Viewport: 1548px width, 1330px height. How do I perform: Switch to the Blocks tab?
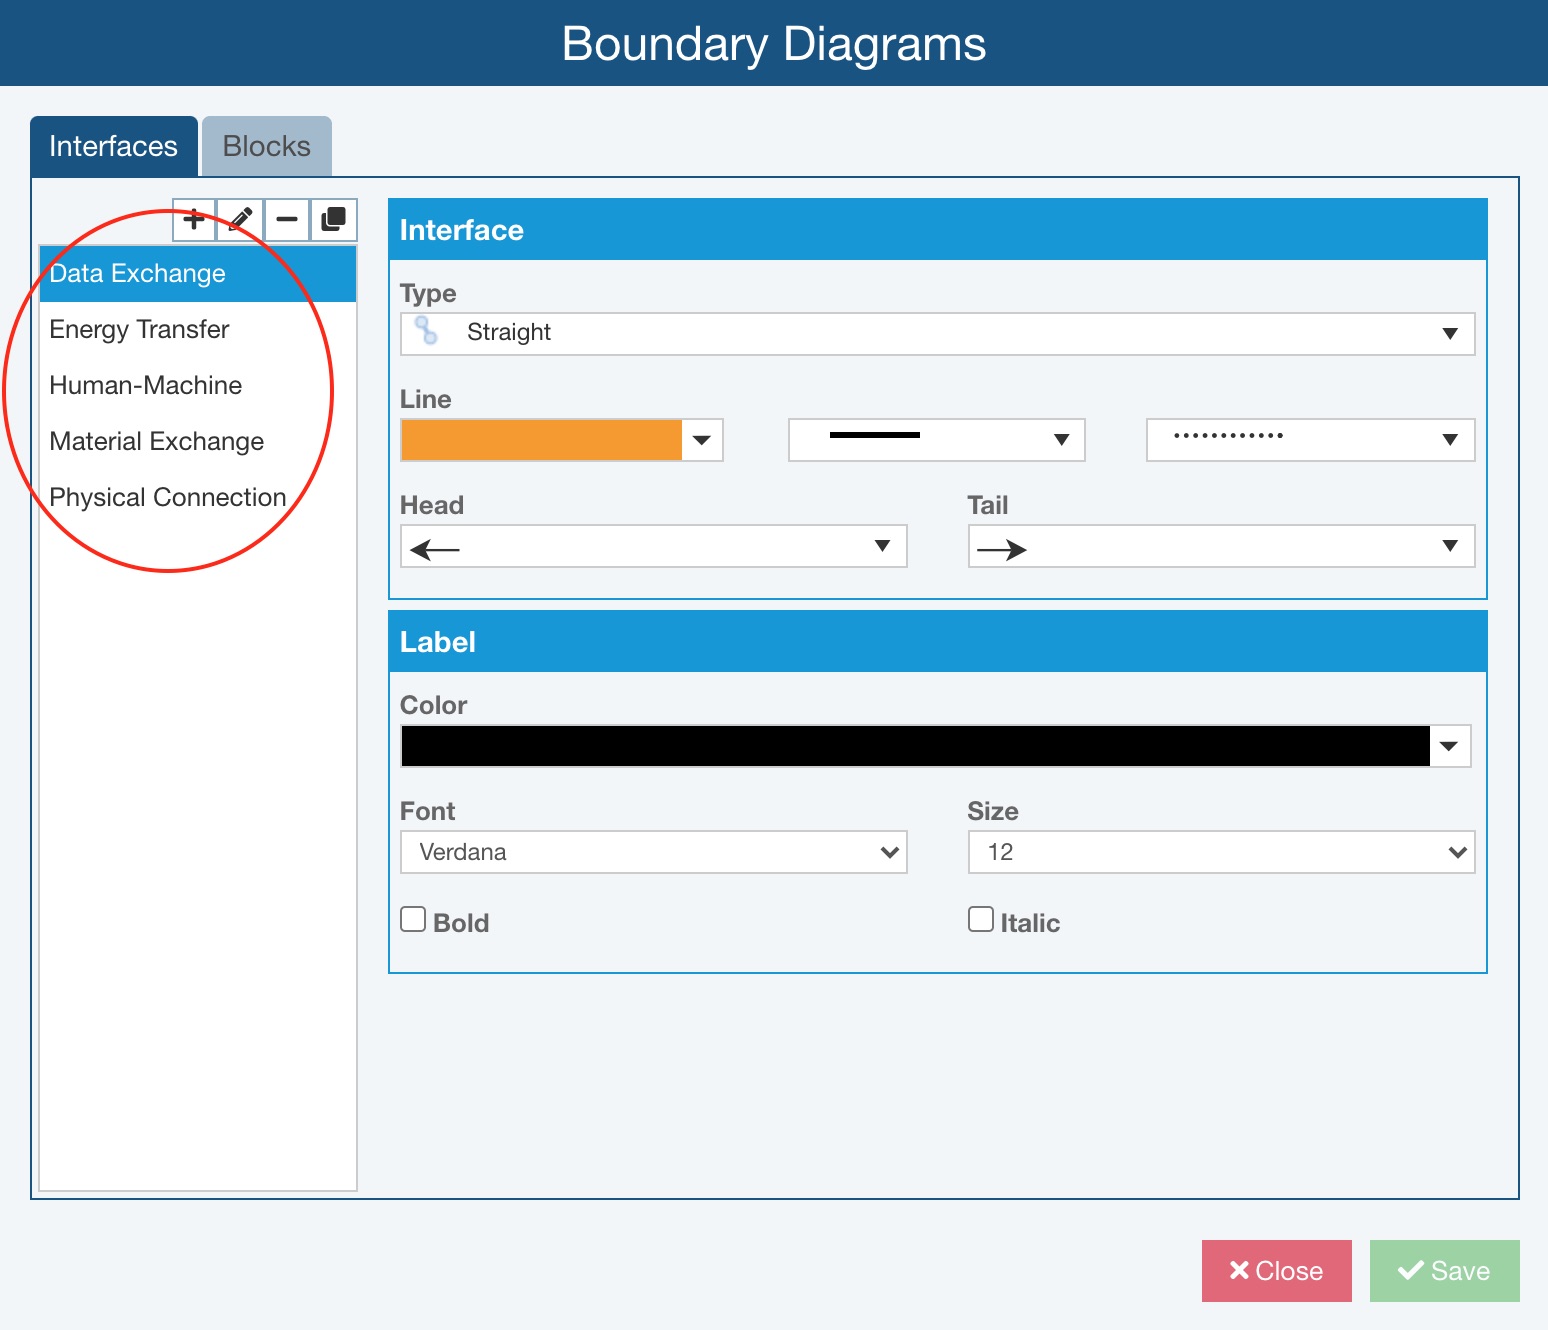(x=267, y=146)
